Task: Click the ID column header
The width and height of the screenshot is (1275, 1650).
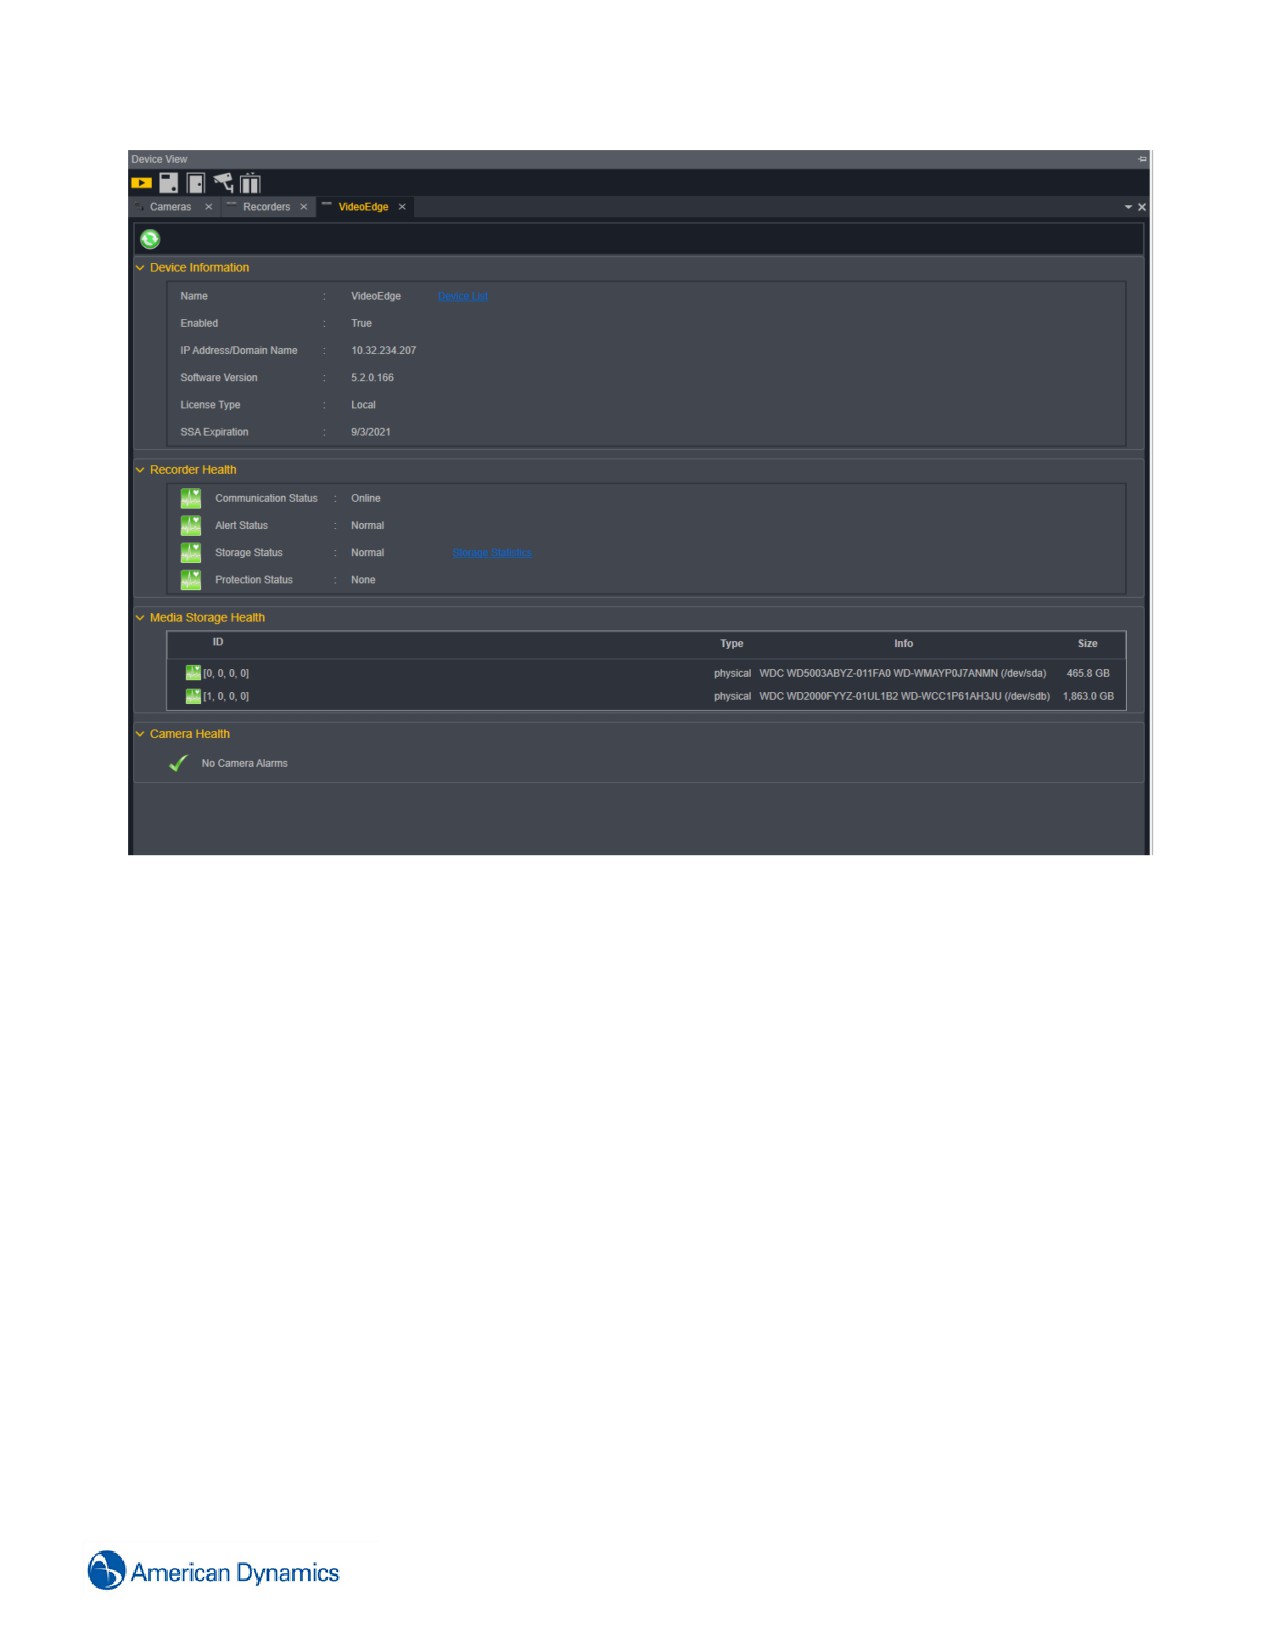Action: point(218,642)
